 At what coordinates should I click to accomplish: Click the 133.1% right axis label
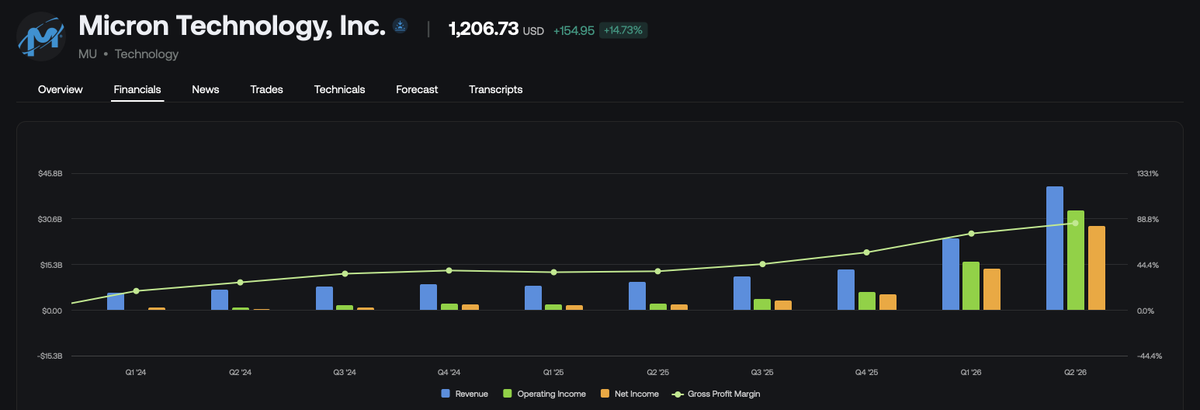point(1148,174)
